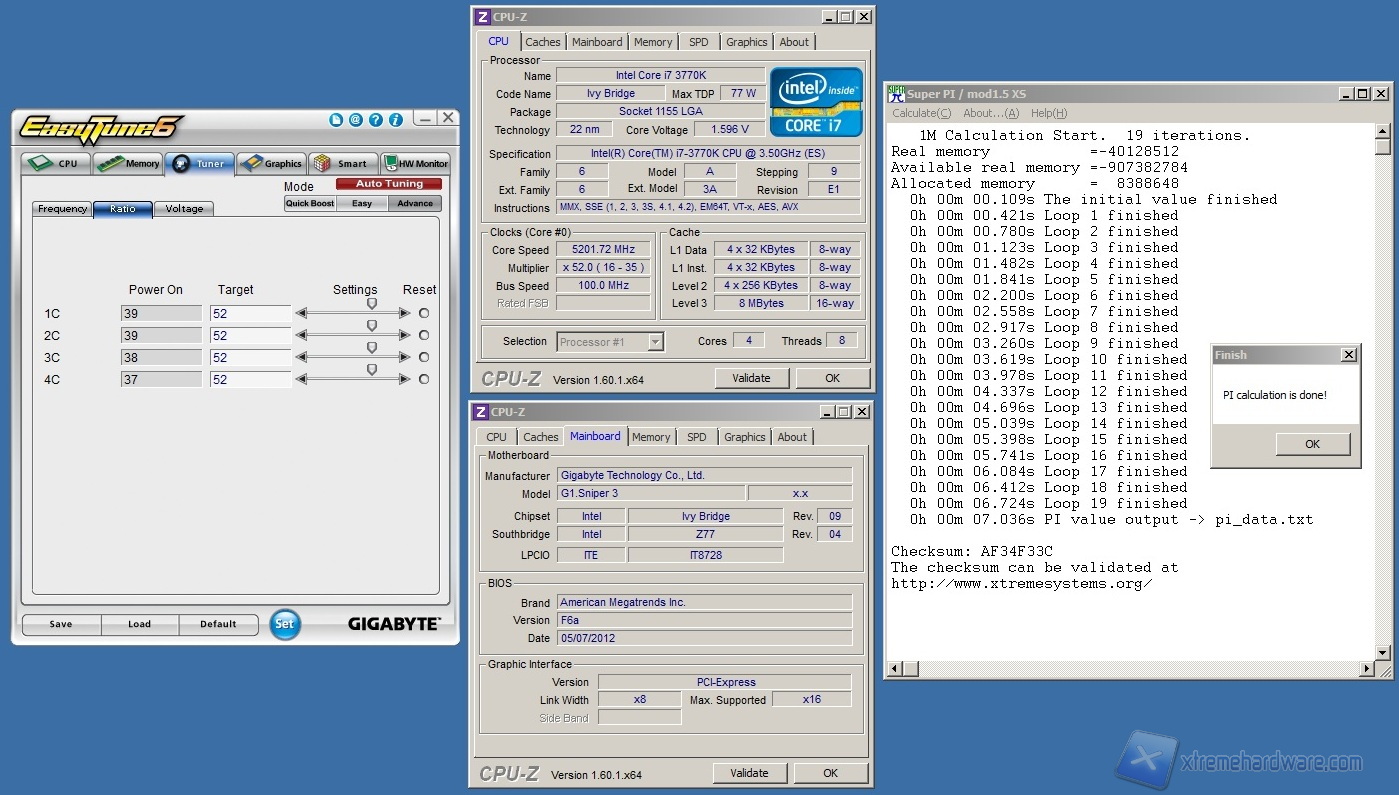Toggle the Reset radio button for 4C

[x=424, y=379]
